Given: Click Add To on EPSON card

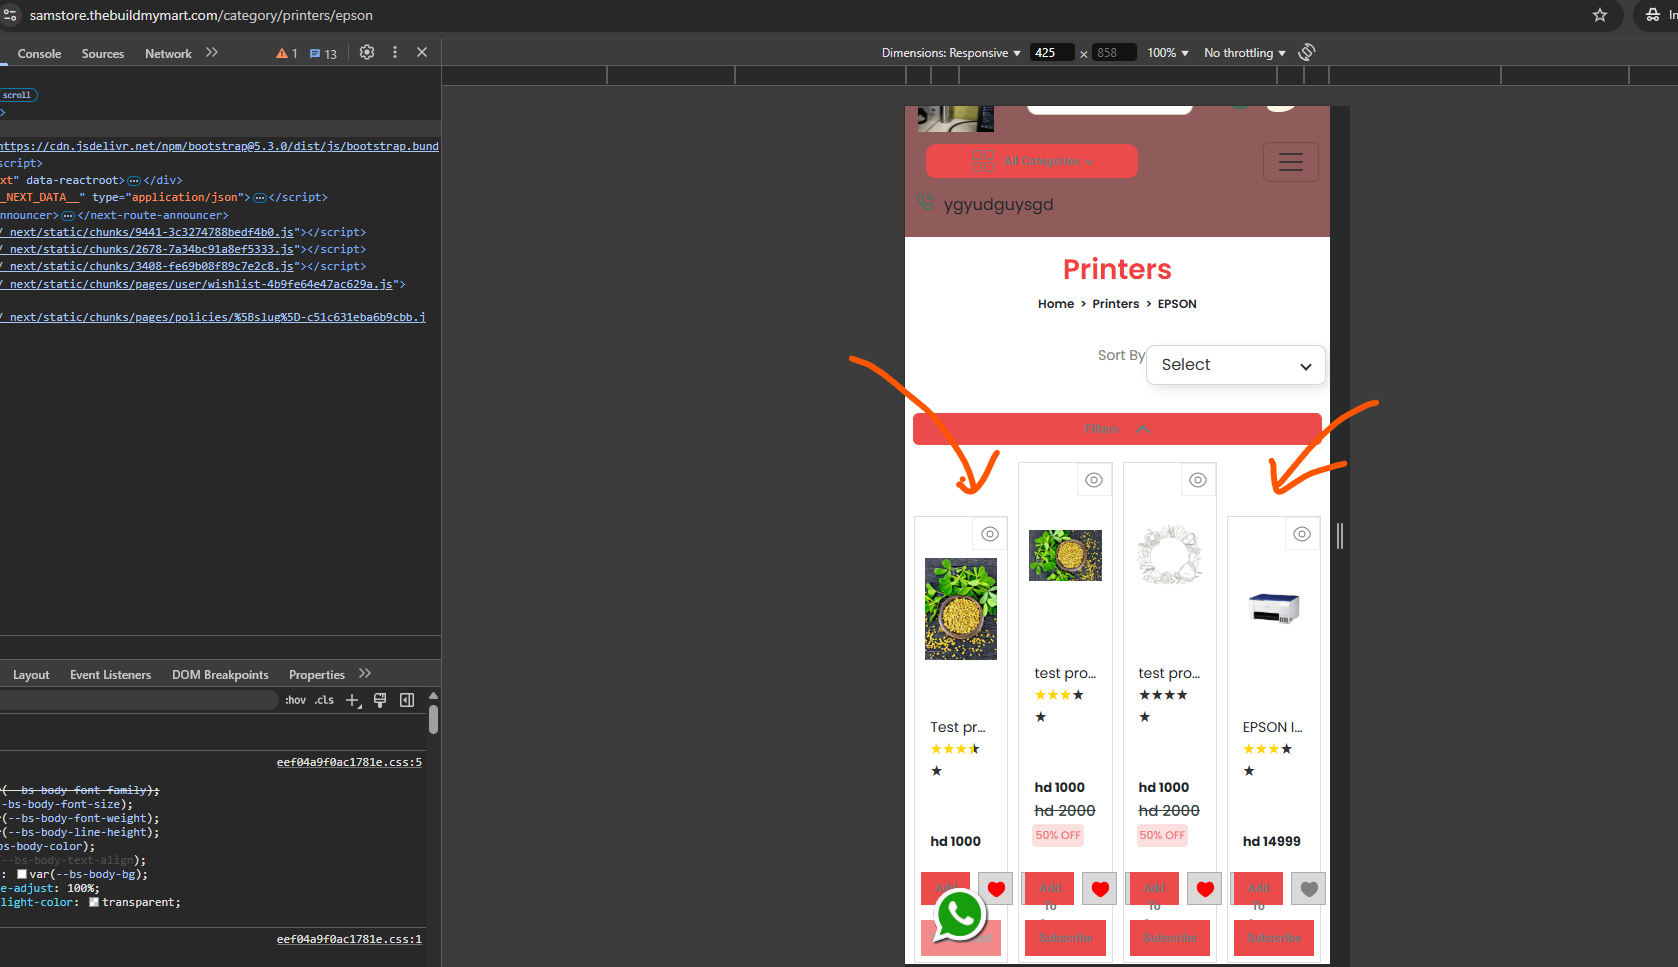Looking at the screenshot, I should pos(1258,888).
